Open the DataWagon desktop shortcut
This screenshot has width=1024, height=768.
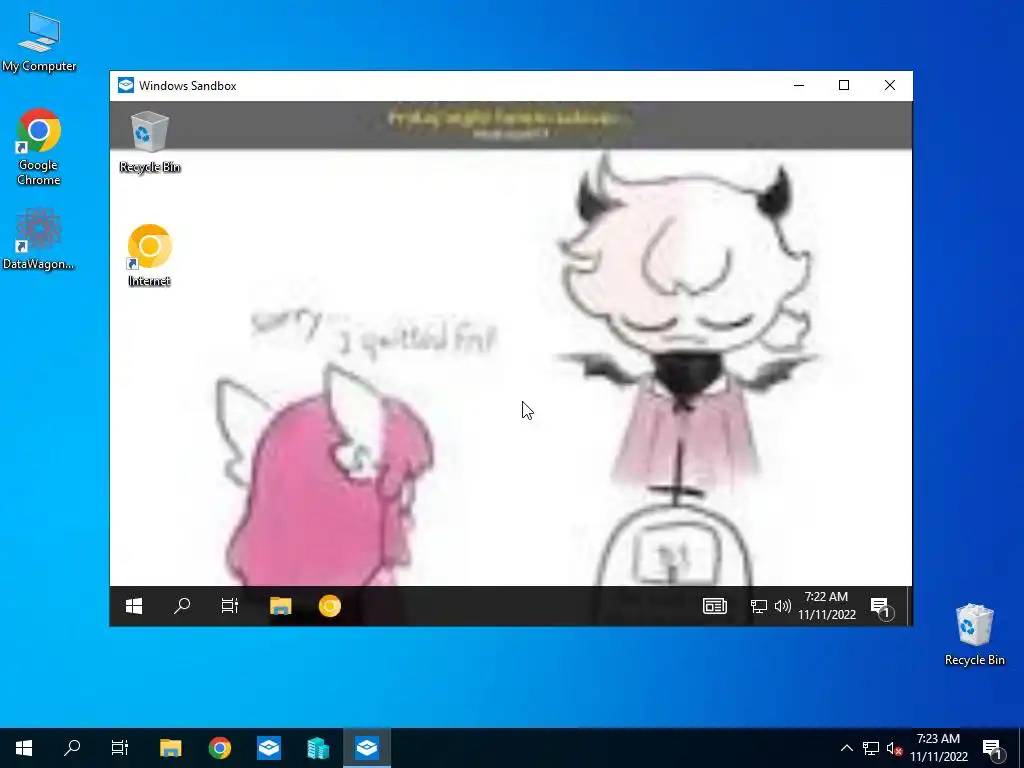39,239
